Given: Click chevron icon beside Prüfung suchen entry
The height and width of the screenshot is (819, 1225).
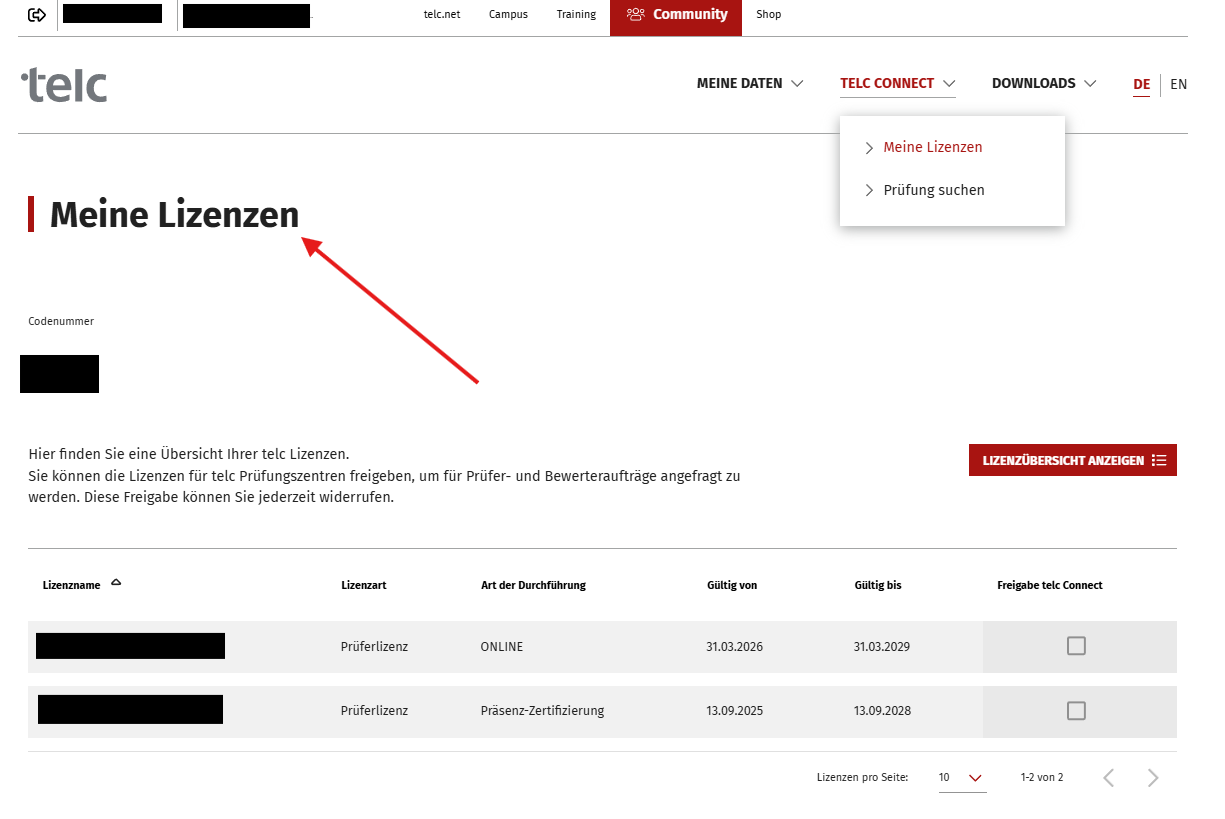Looking at the screenshot, I should 869,191.
